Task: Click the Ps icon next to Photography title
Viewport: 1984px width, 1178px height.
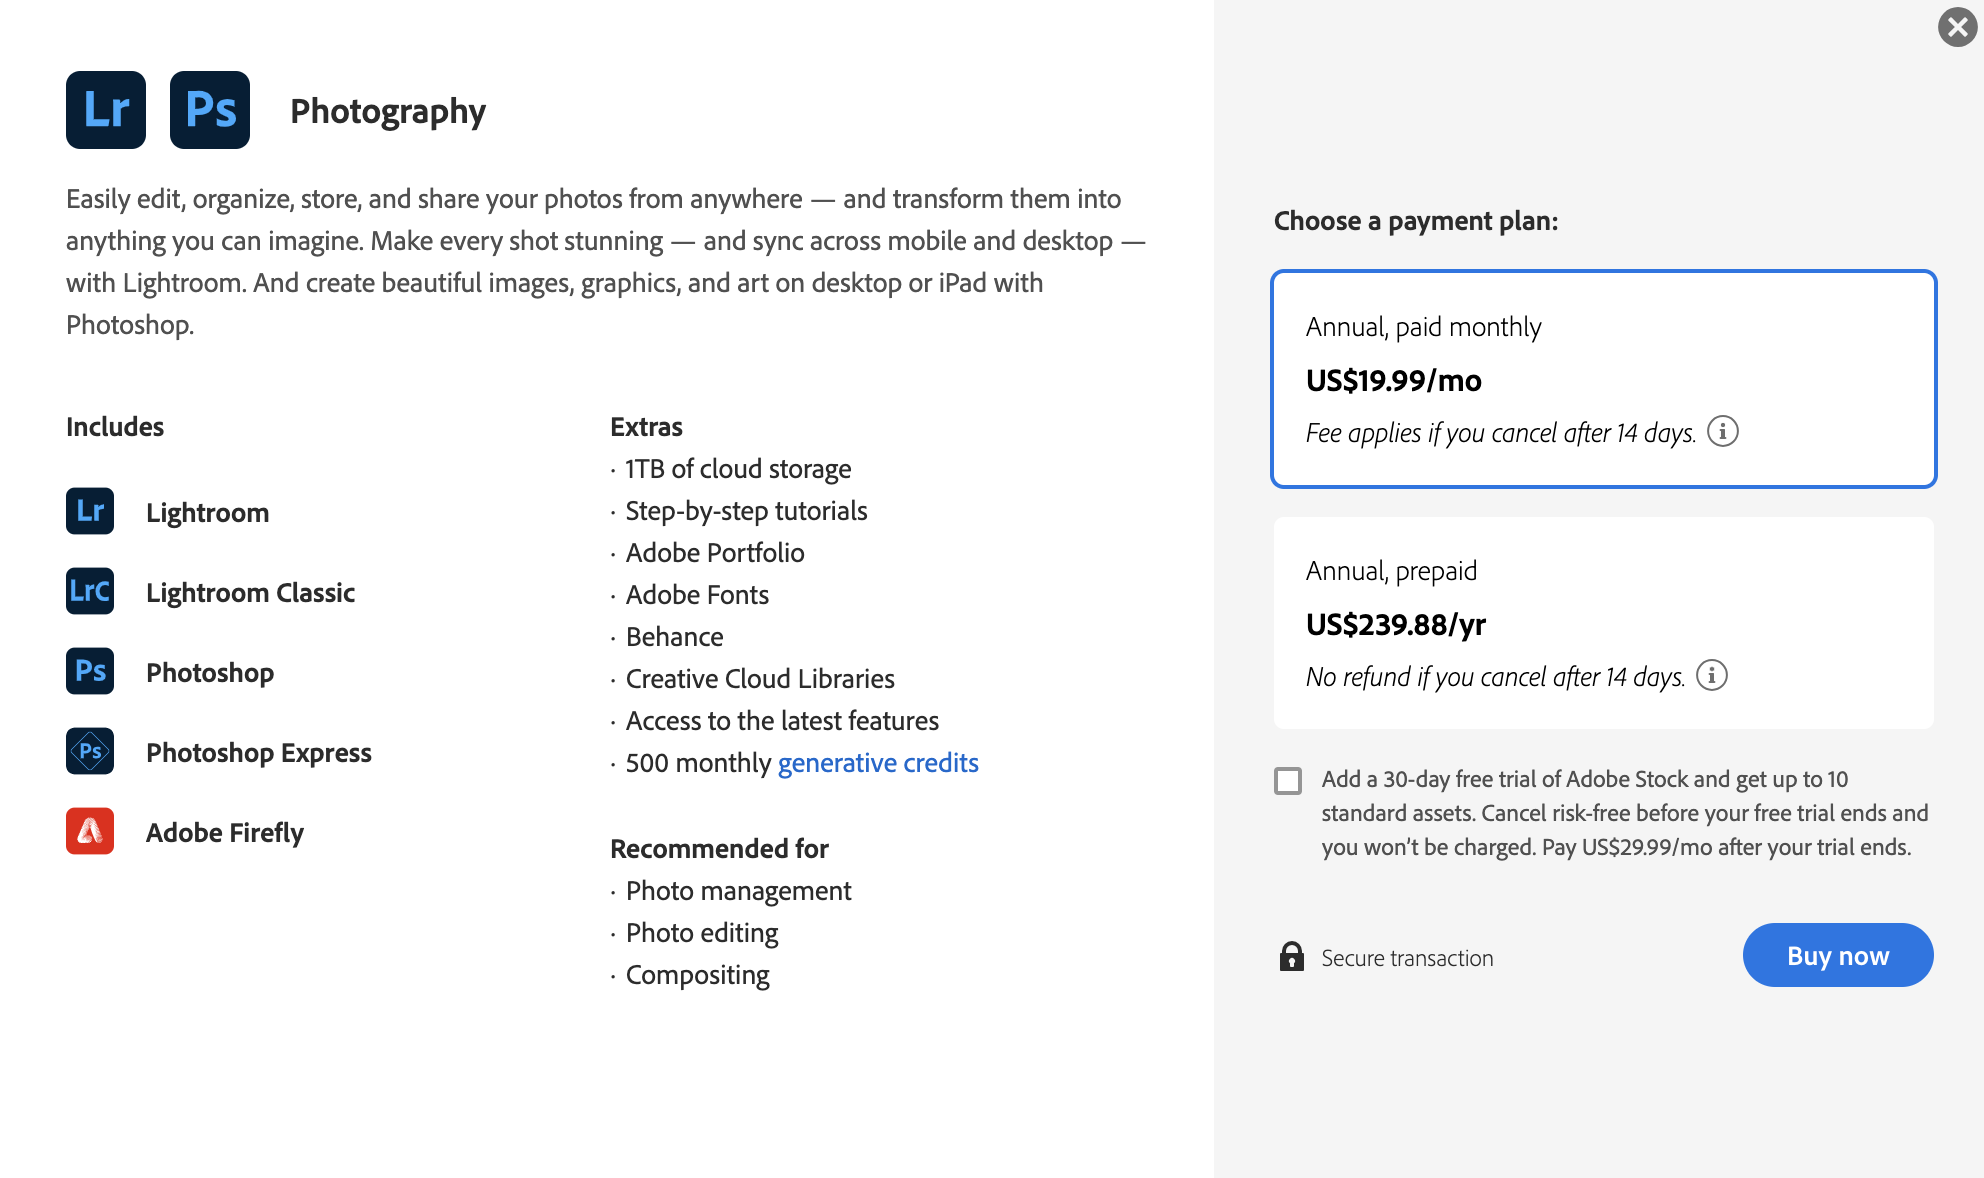Action: click(x=209, y=110)
